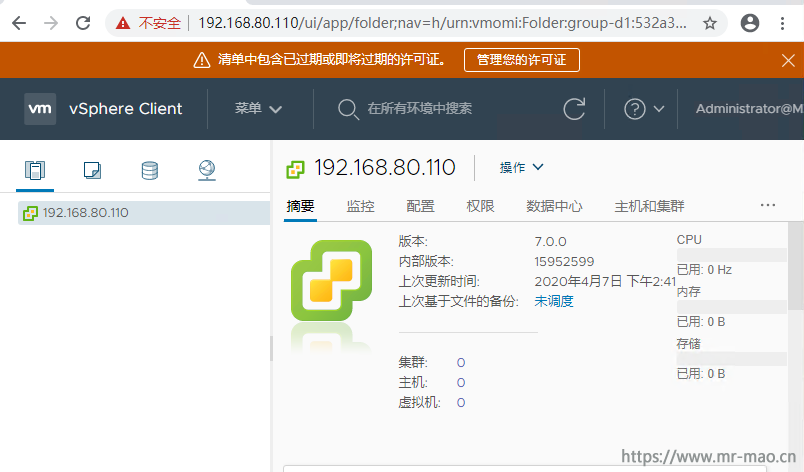
Task: Click the address bar URL
Action: point(442,23)
